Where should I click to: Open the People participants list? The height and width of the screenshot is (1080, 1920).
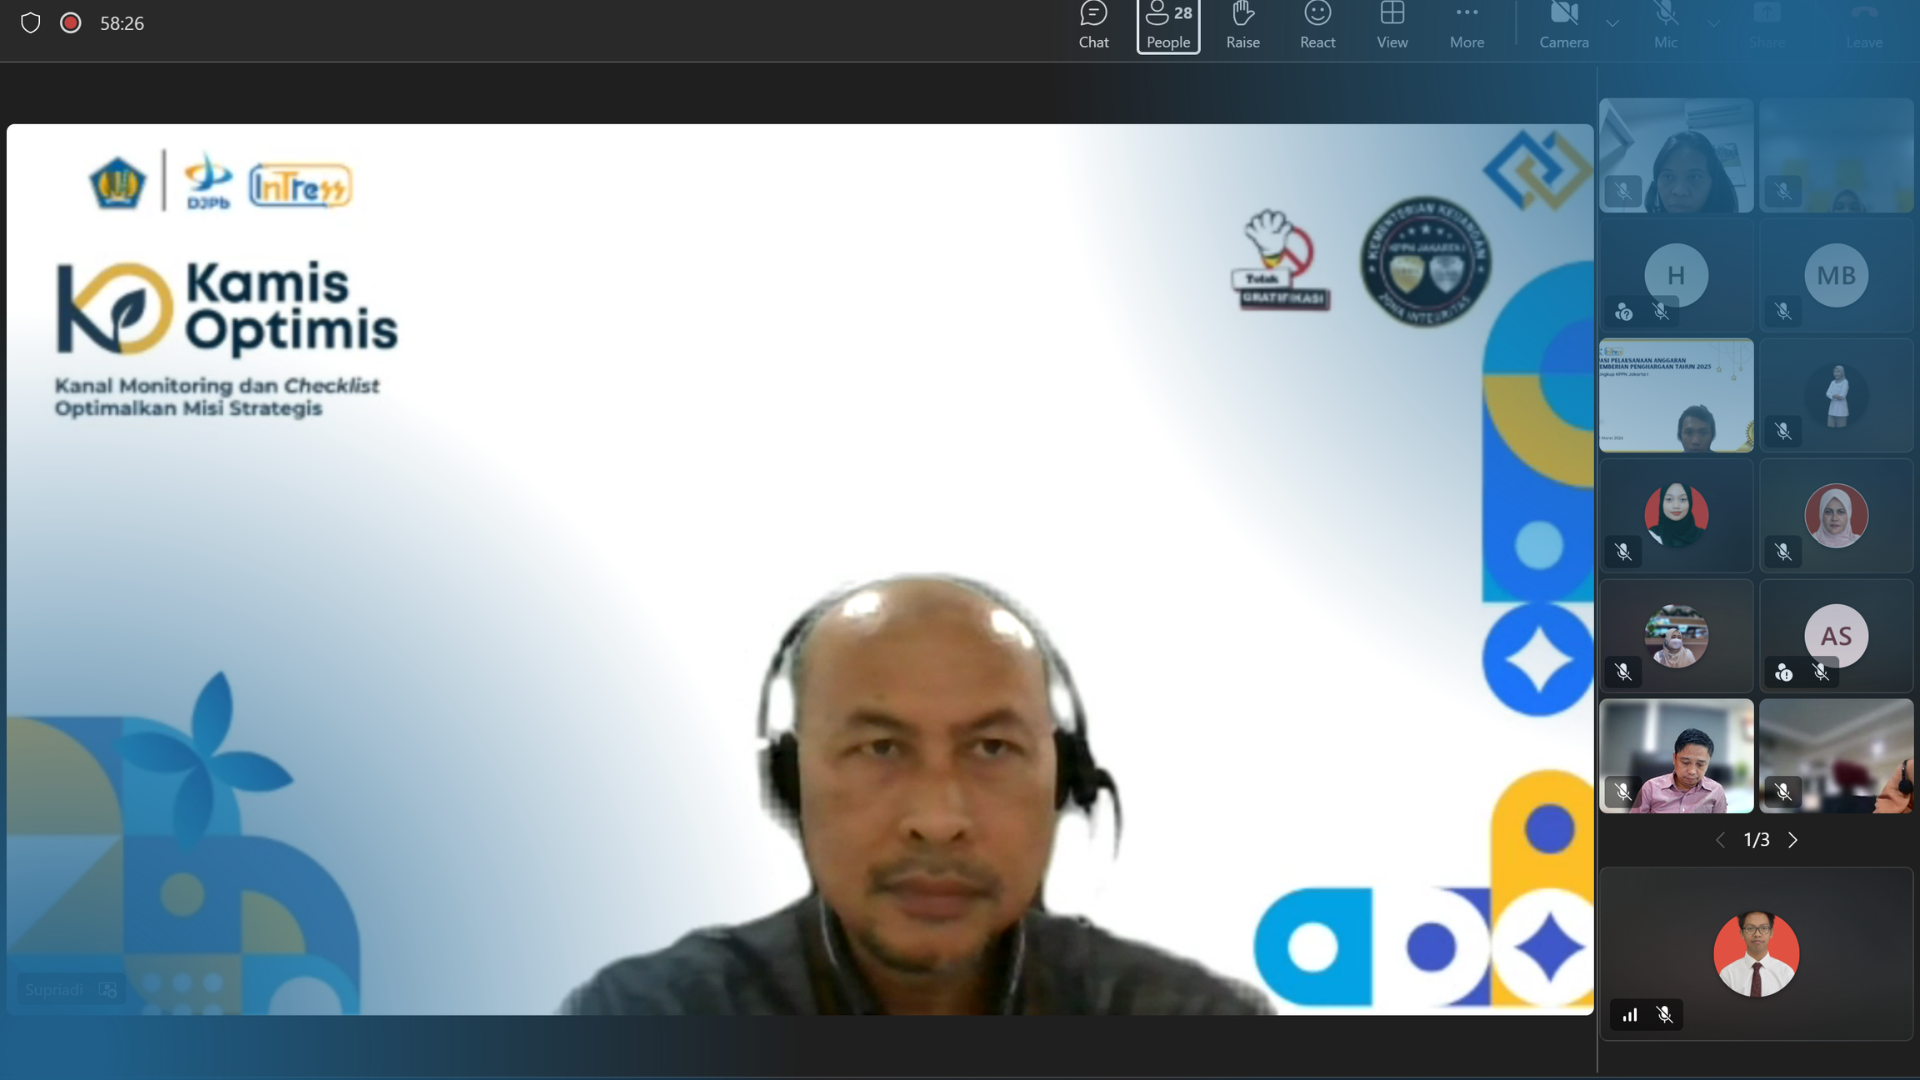coord(1168,26)
